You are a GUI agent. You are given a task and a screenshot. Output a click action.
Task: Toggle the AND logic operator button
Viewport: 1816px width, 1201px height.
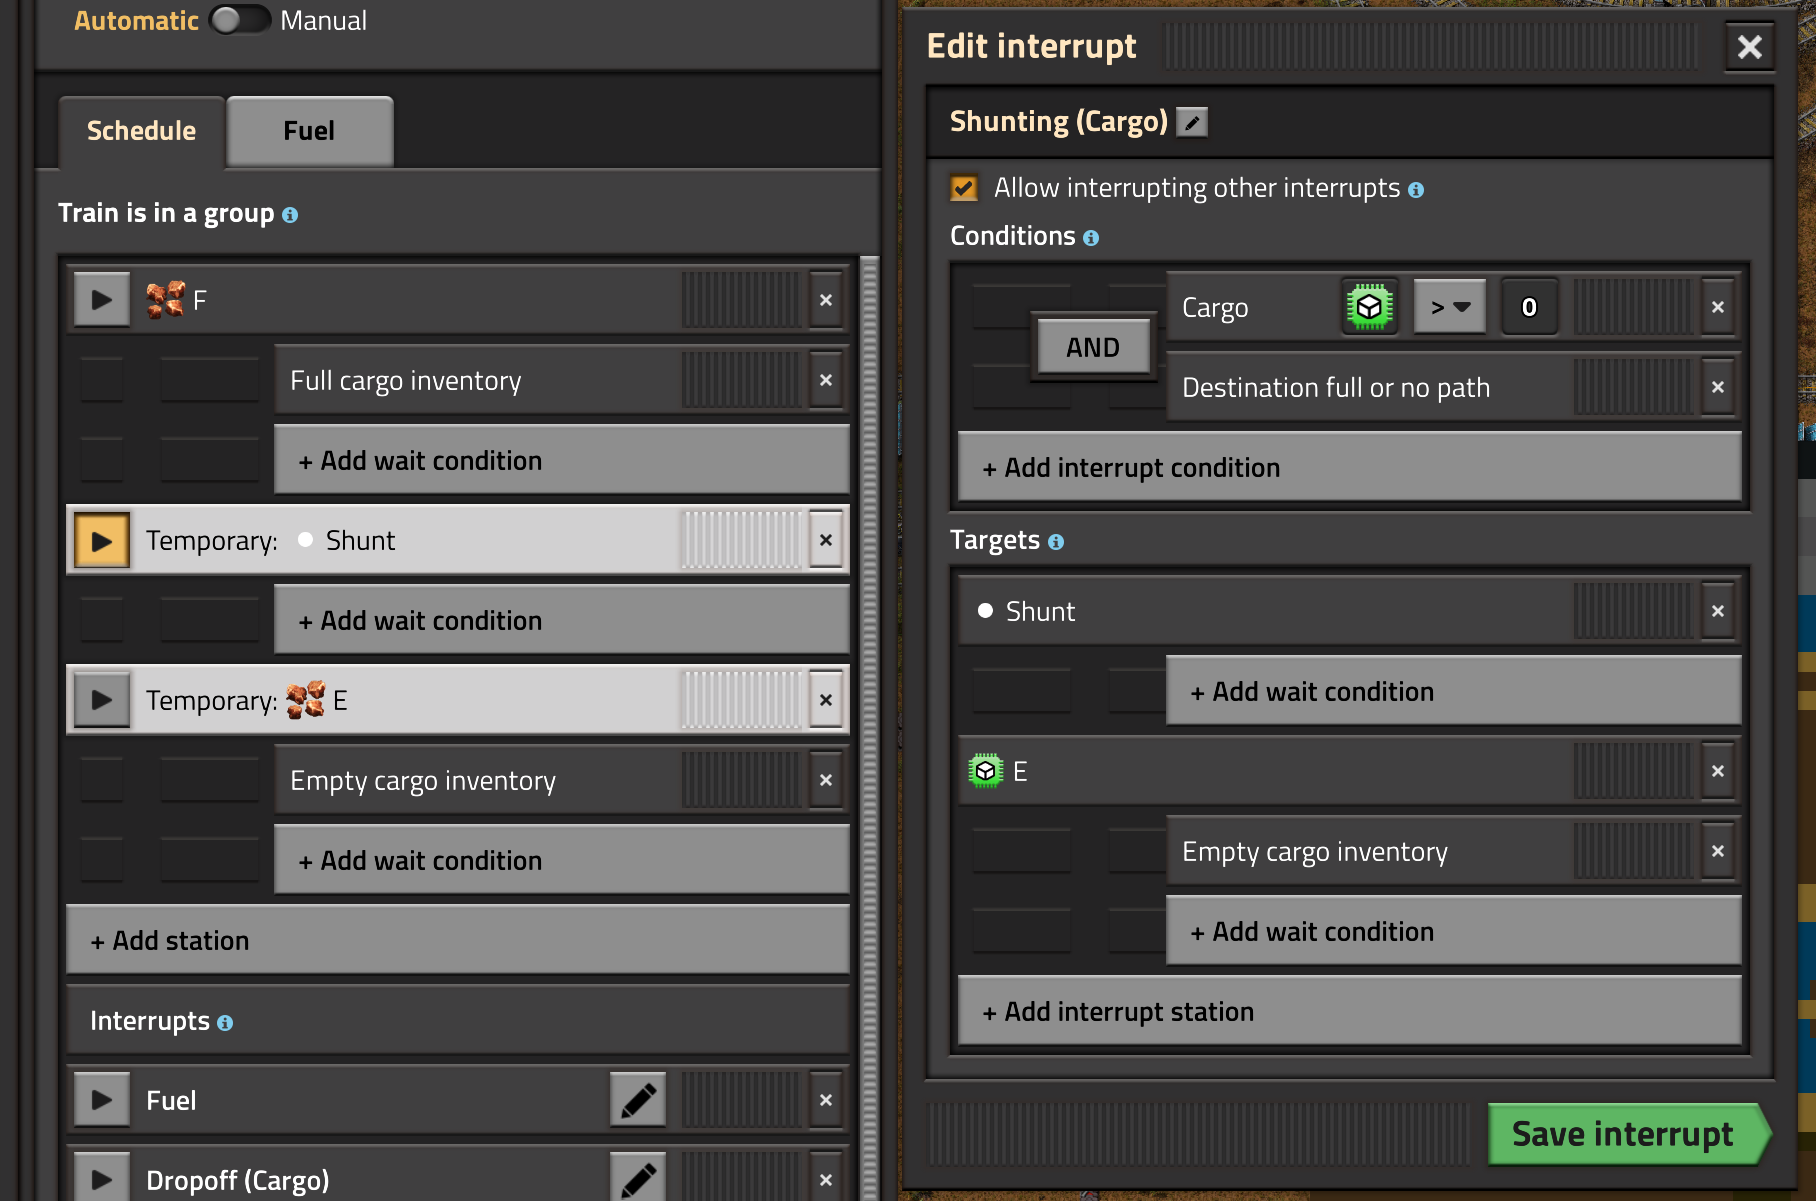1092,347
